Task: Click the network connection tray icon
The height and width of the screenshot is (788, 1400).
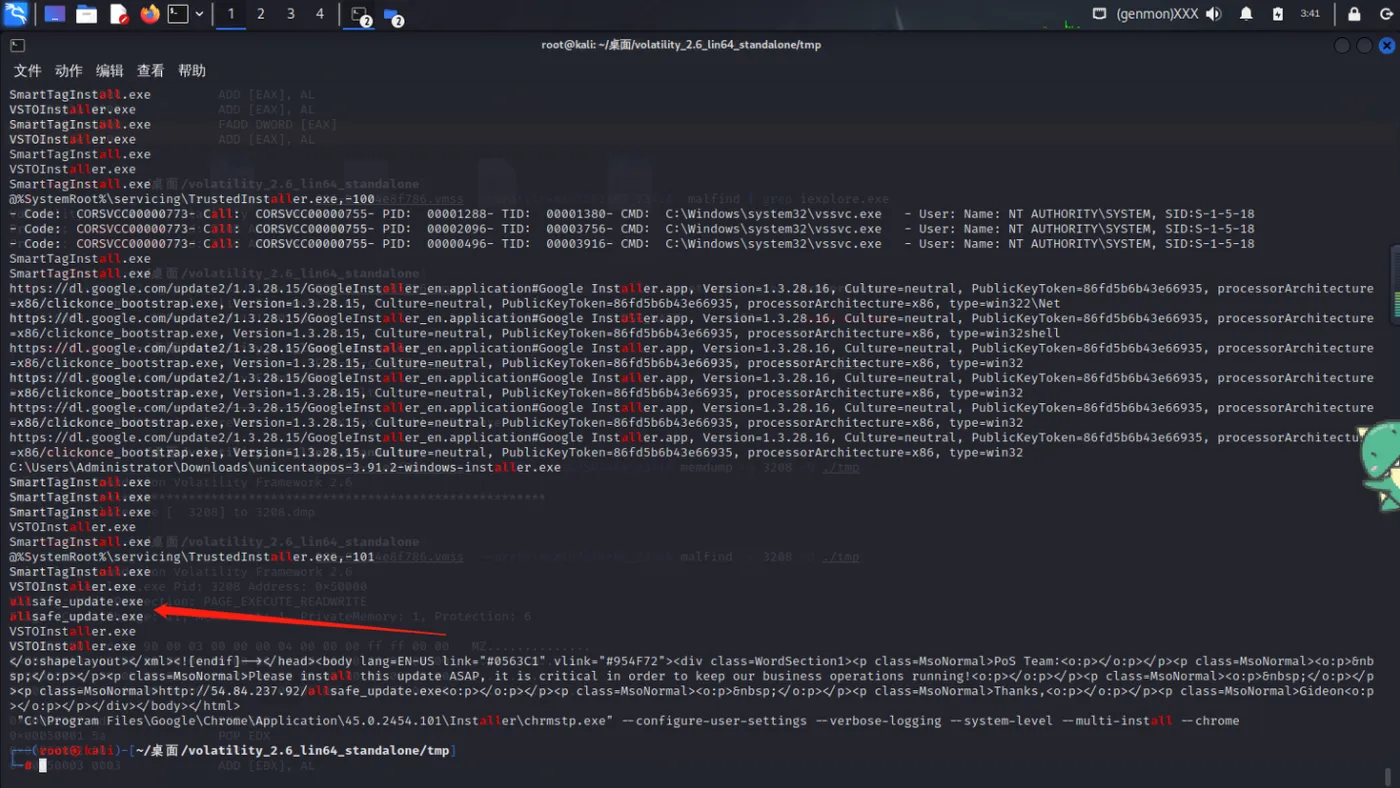Action: tap(1099, 14)
